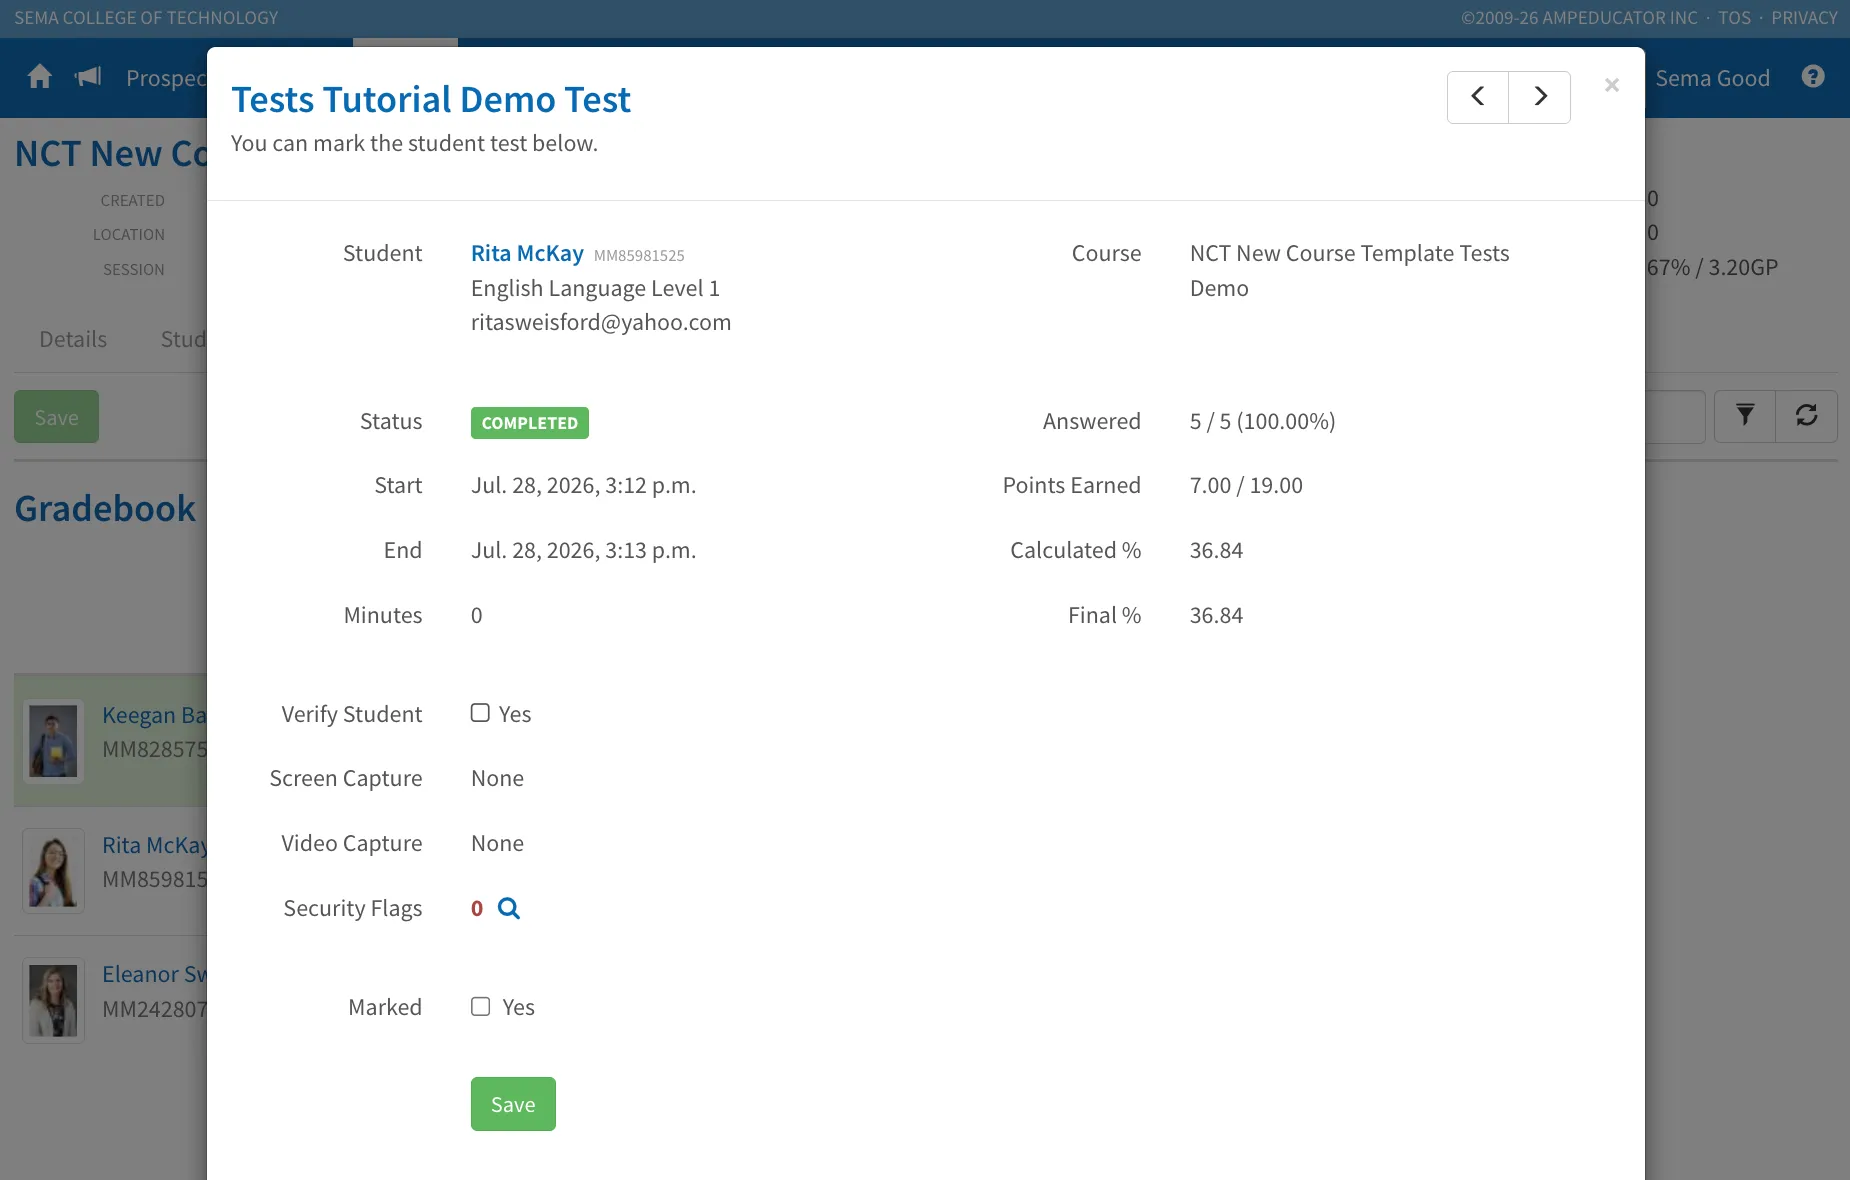This screenshot has width=1850, height=1180.
Task: Click start time Jul. 28, 2026, 3:12 p.m.
Action: coord(583,485)
